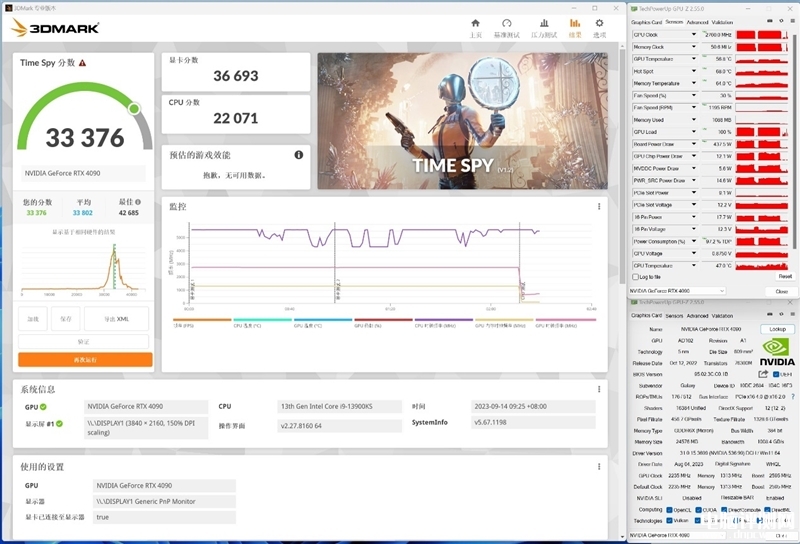Image resolution: width=800 pixels, height=544 pixels.
Task: Click the Reset button in GPU-Z Sensors
Action: click(x=785, y=276)
